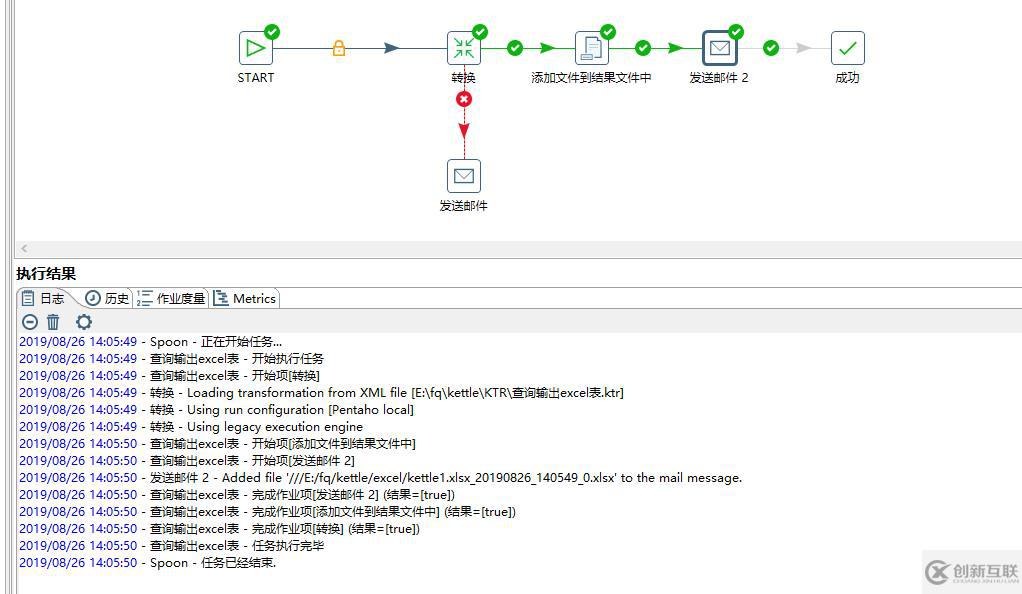
Task: Click log line 'Using legacy execution engine'
Action: pos(191,426)
